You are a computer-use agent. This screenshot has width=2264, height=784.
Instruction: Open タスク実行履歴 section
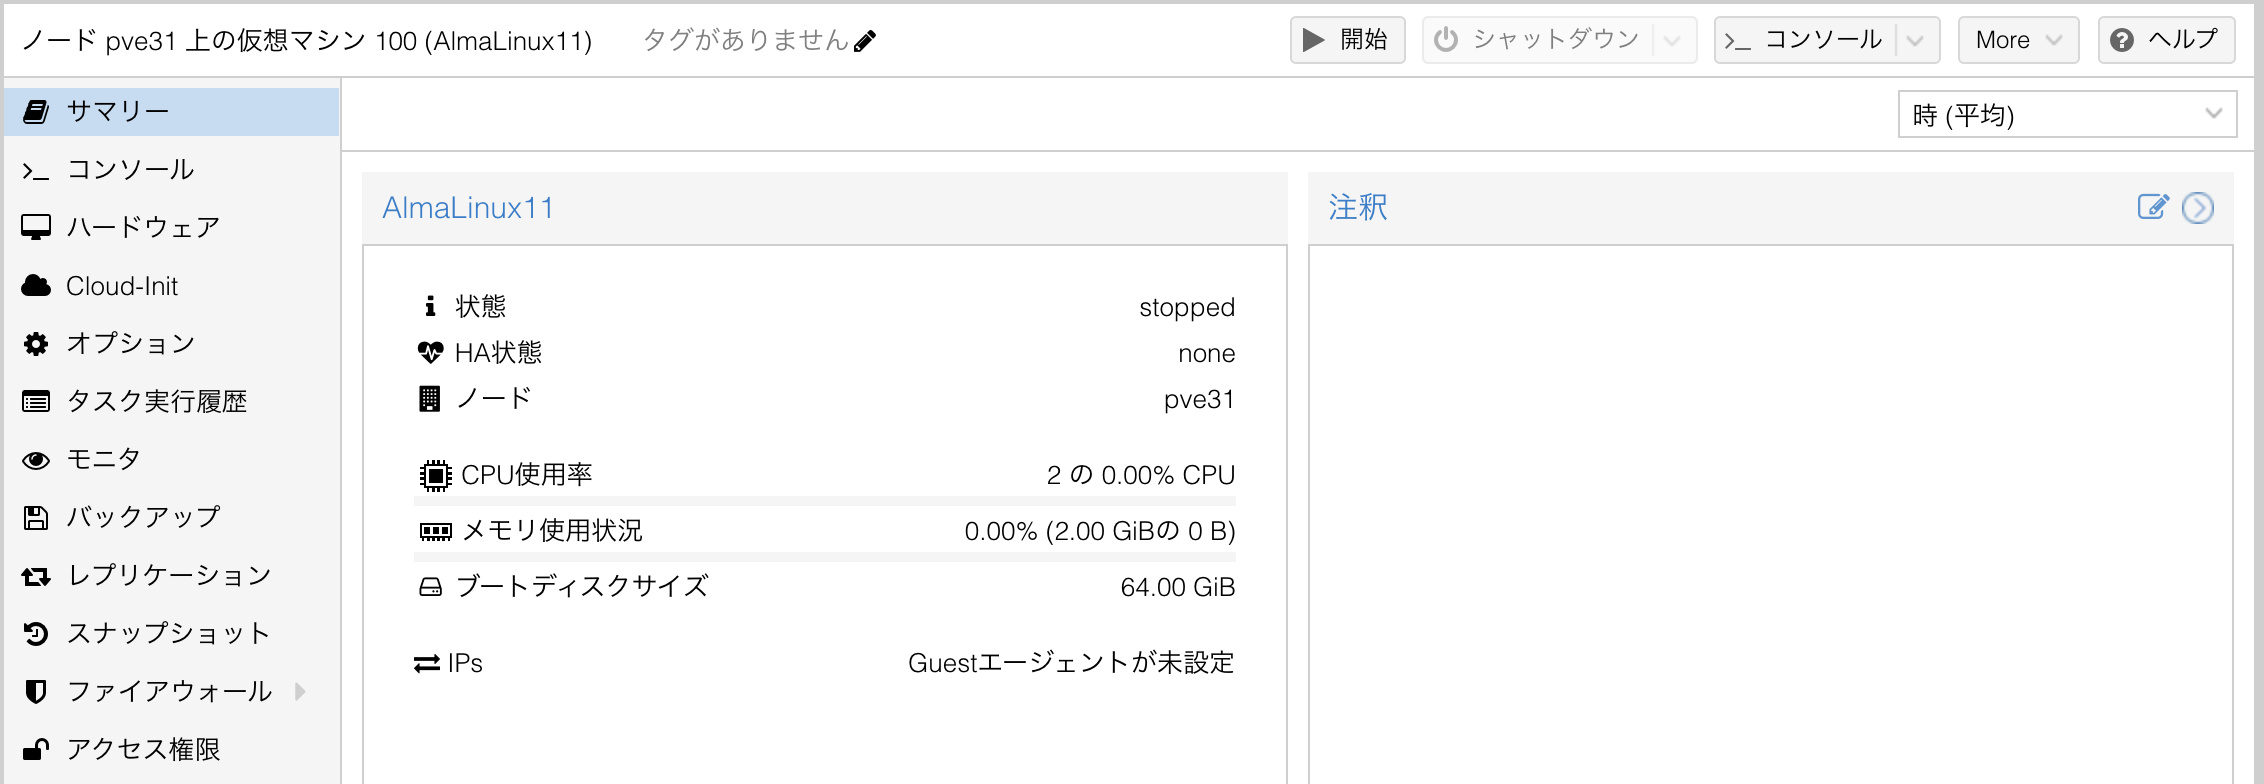(172, 401)
